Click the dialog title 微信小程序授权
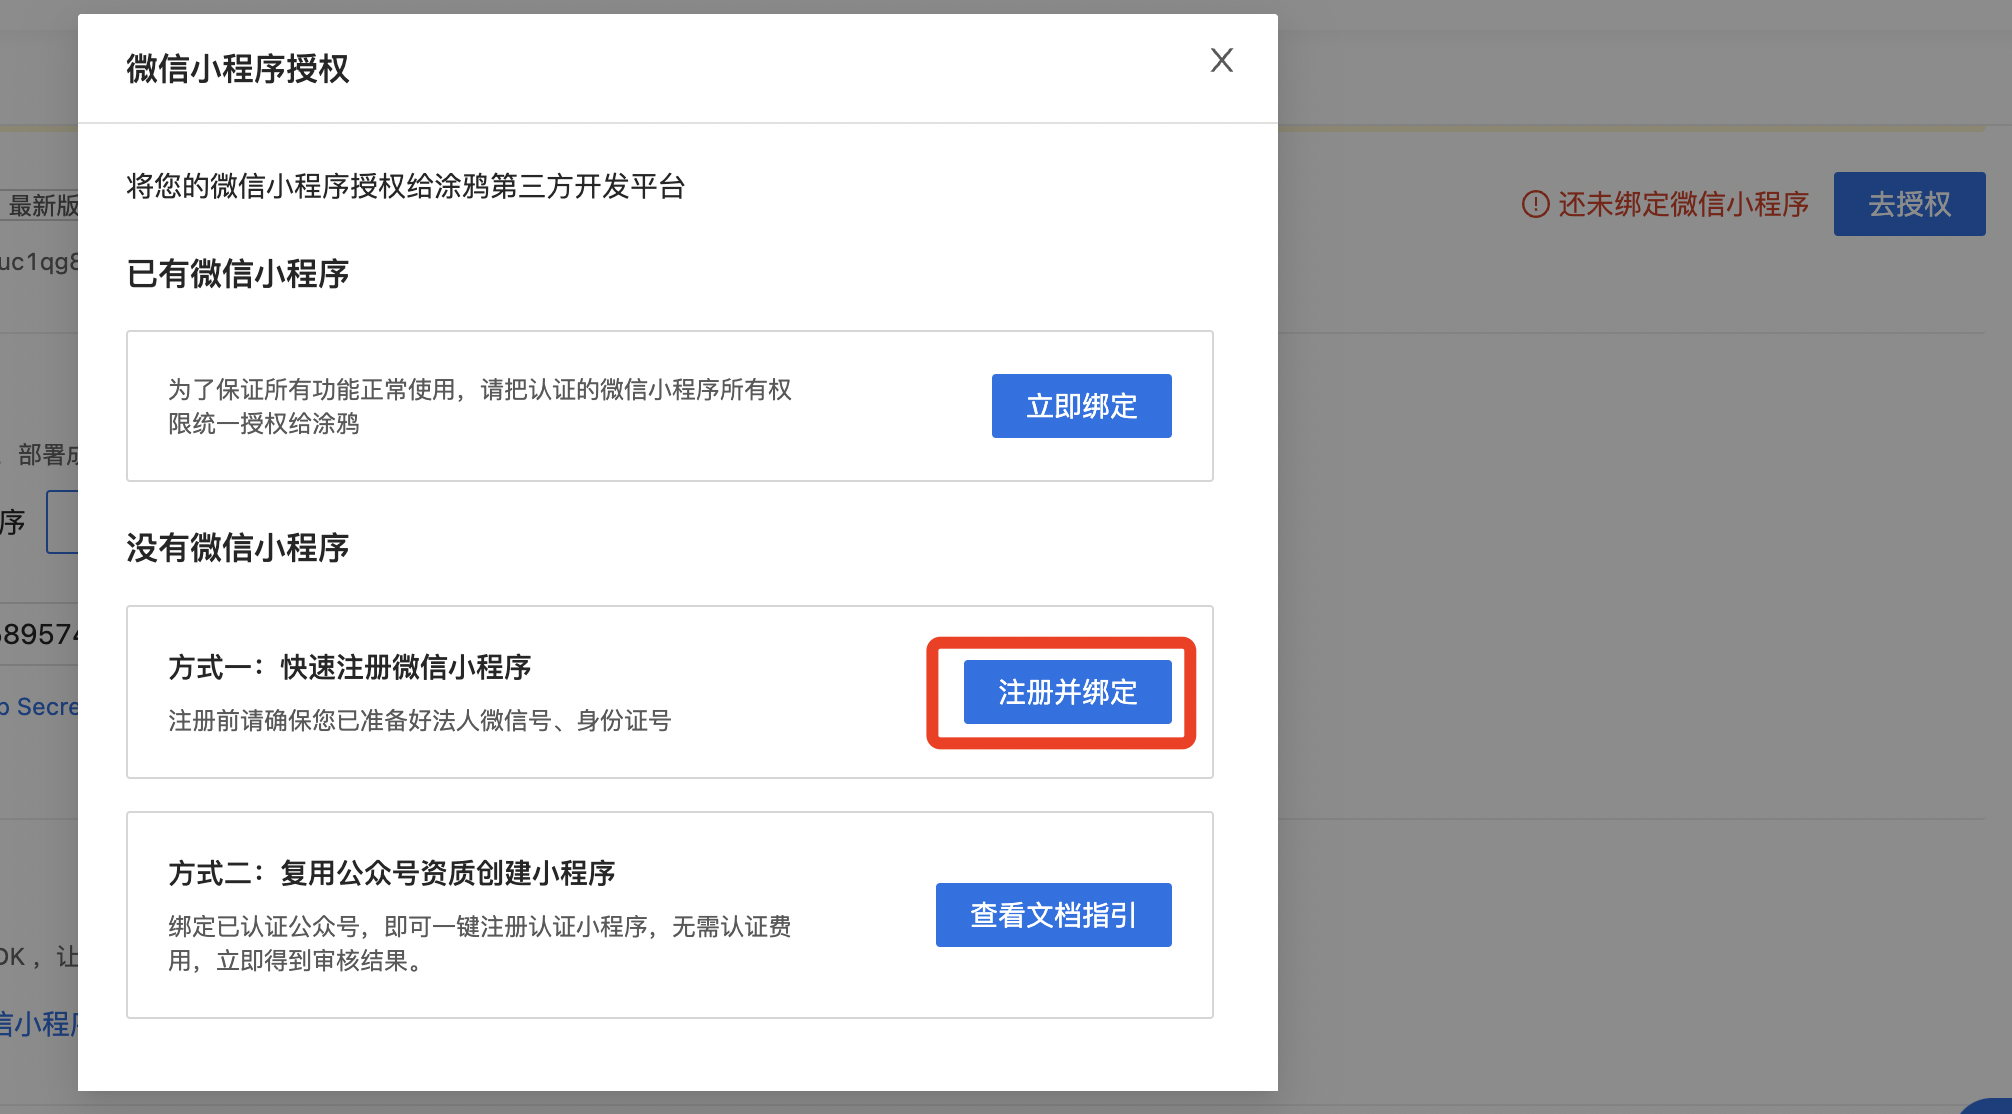The height and width of the screenshot is (1114, 2012). pos(238,69)
